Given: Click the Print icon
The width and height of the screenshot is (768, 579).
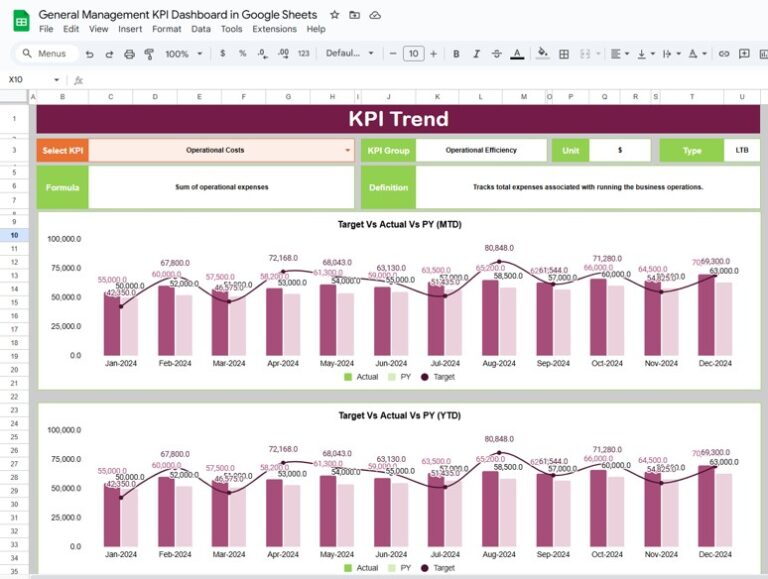Looking at the screenshot, I should (x=129, y=54).
